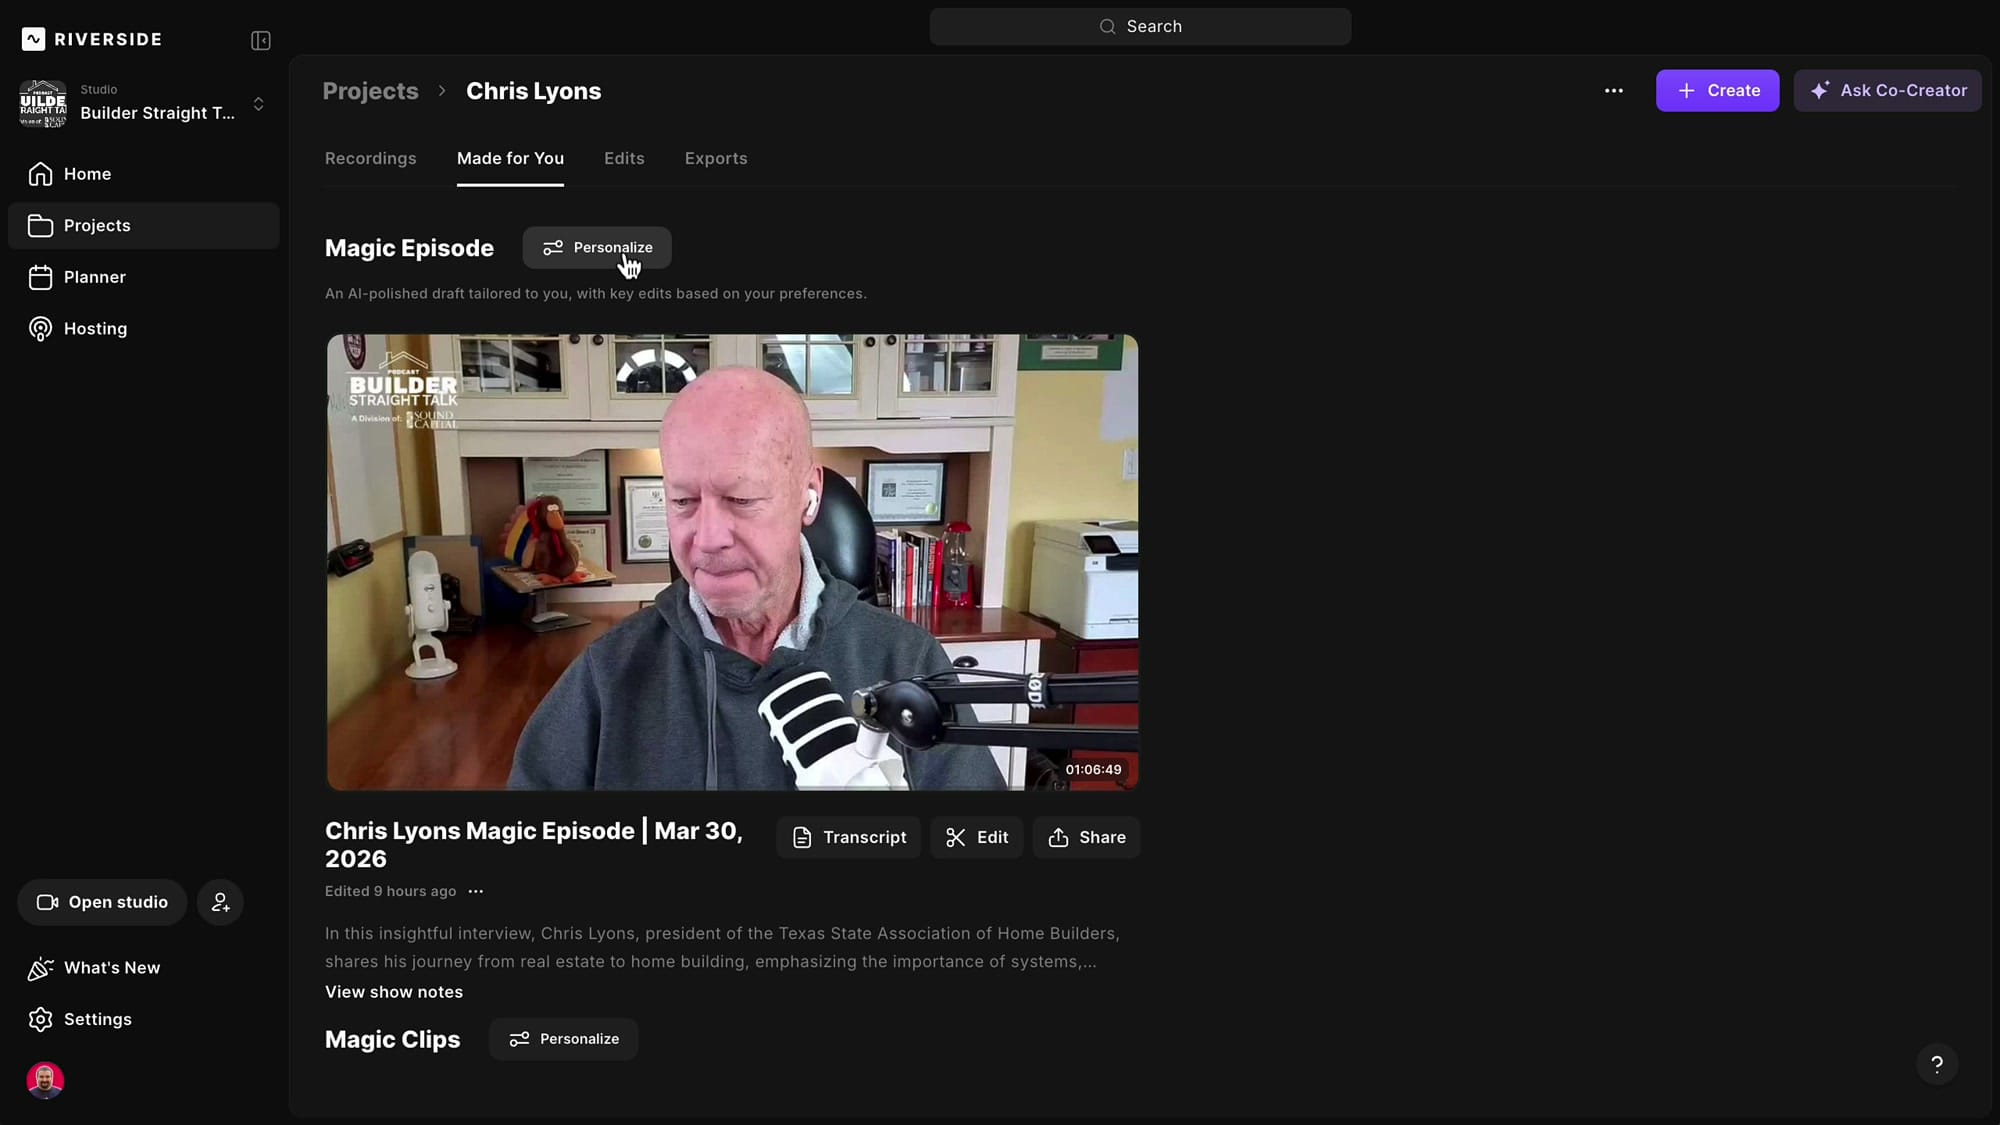Personalize the Magic Clips settings
2000x1125 pixels.
563,1039
